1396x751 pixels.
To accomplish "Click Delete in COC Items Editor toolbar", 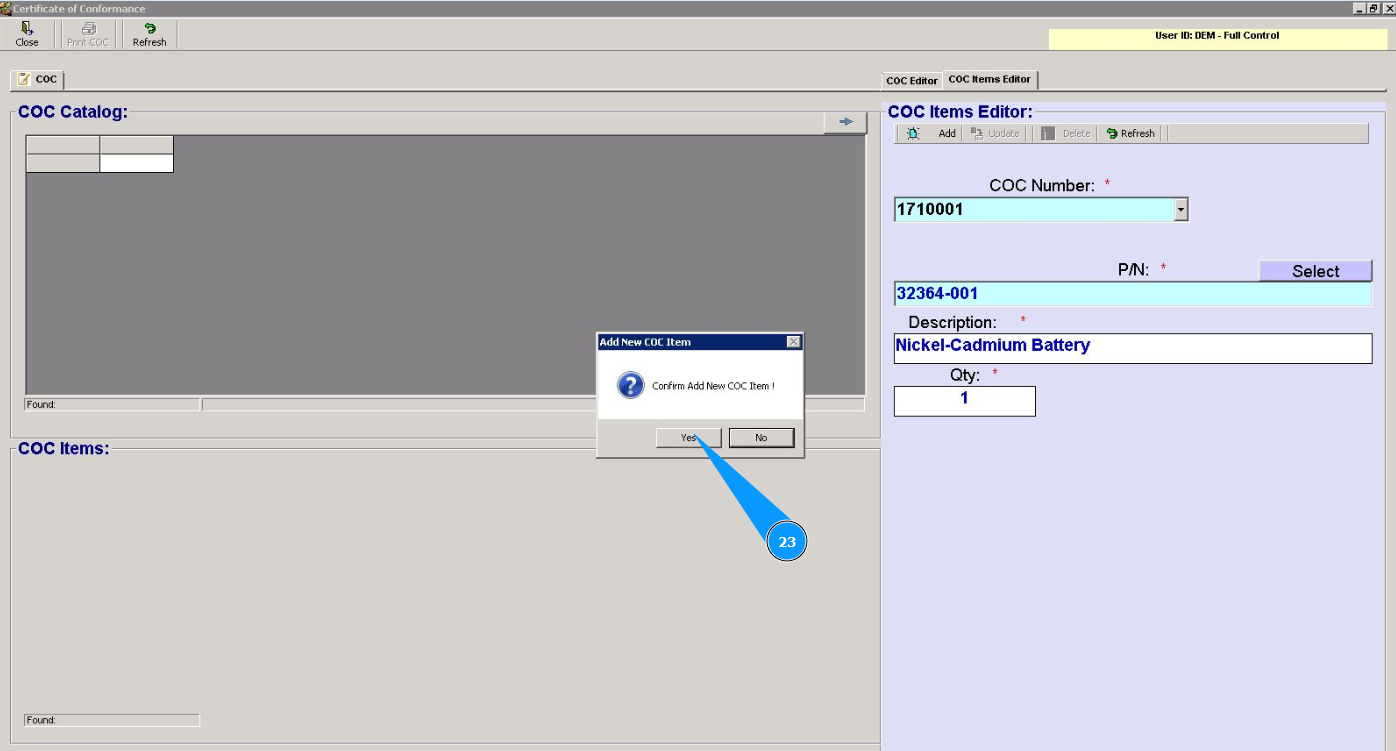I will point(1066,133).
